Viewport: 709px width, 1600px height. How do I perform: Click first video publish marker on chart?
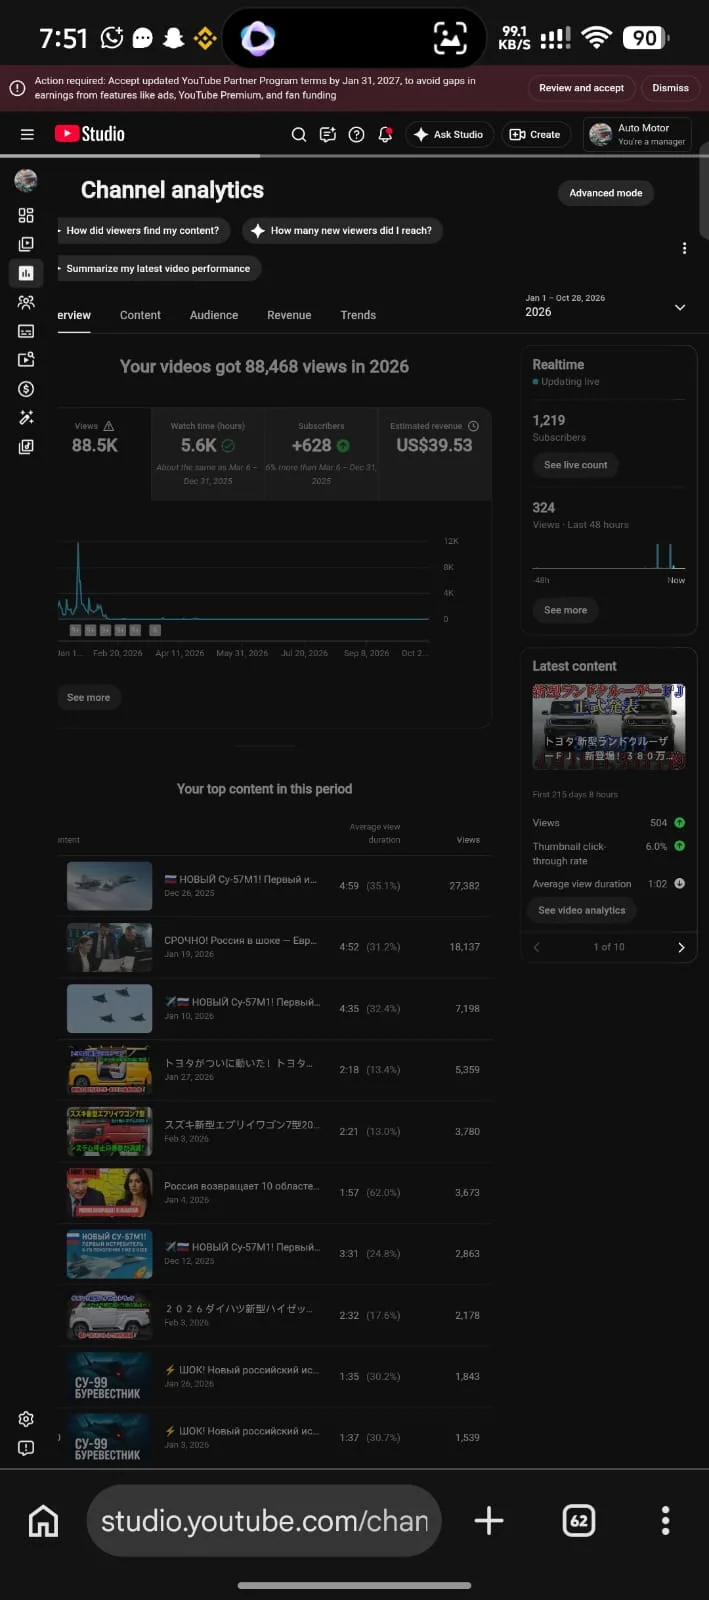[x=75, y=630]
